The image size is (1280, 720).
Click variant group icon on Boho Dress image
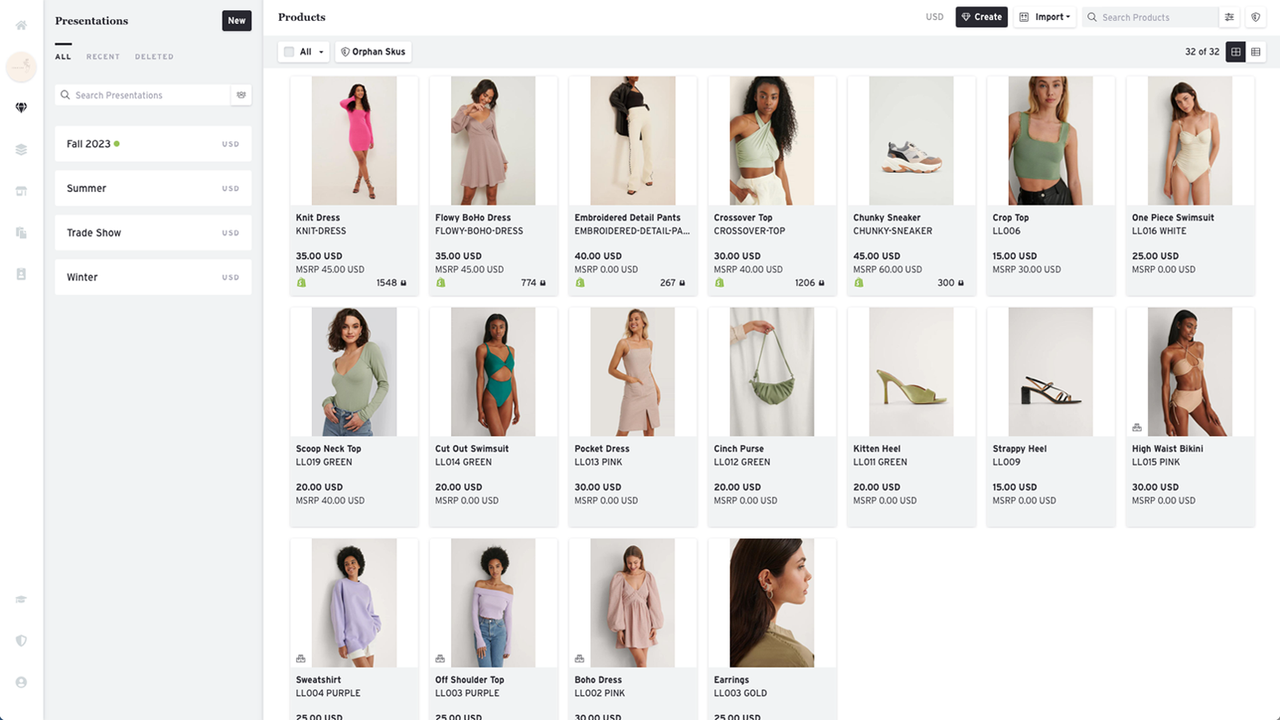pos(580,658)
